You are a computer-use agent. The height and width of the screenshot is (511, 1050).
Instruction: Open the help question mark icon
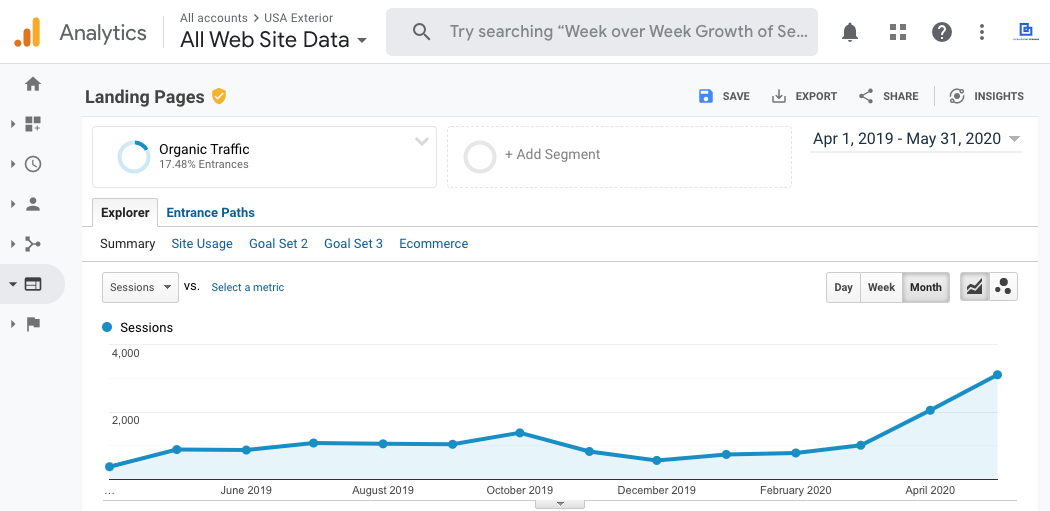(x=941, y=33)
